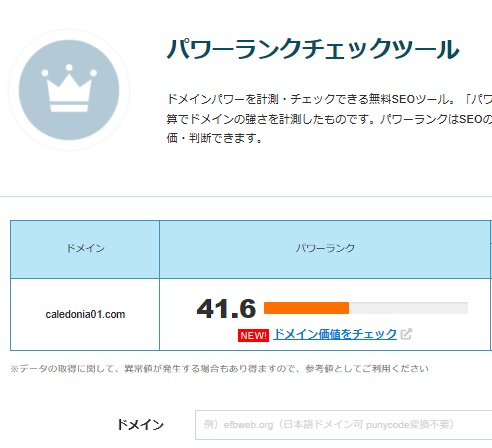Click the grey unfilled part of rank bar

tap(408, 308)
